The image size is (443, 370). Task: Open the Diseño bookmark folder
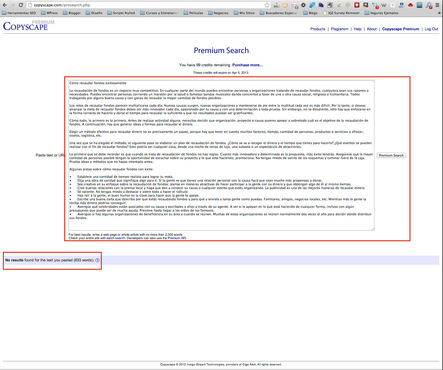[x=94, y=13]
